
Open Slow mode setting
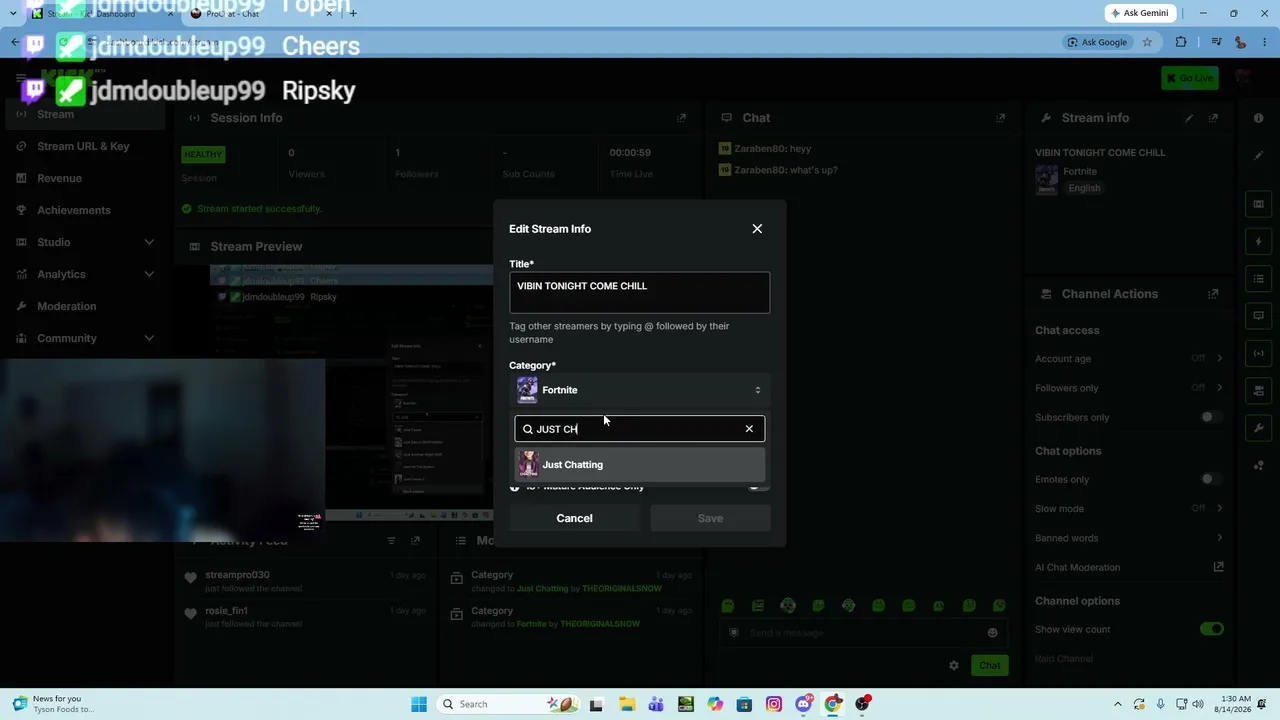click(x=1129, y=509)
